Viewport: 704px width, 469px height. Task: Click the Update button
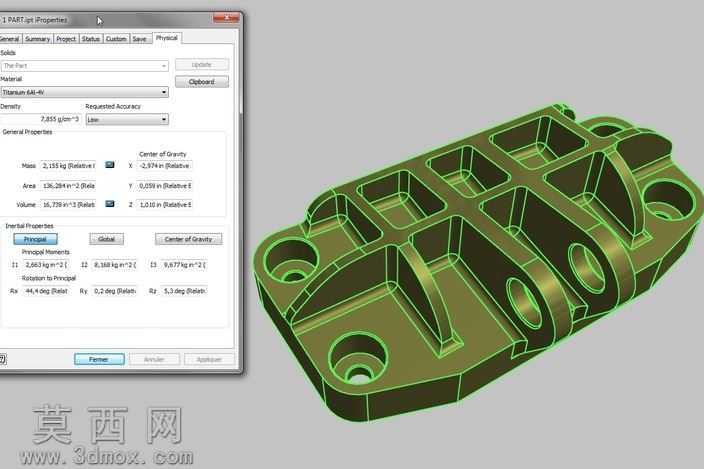(x=202, y=65)
